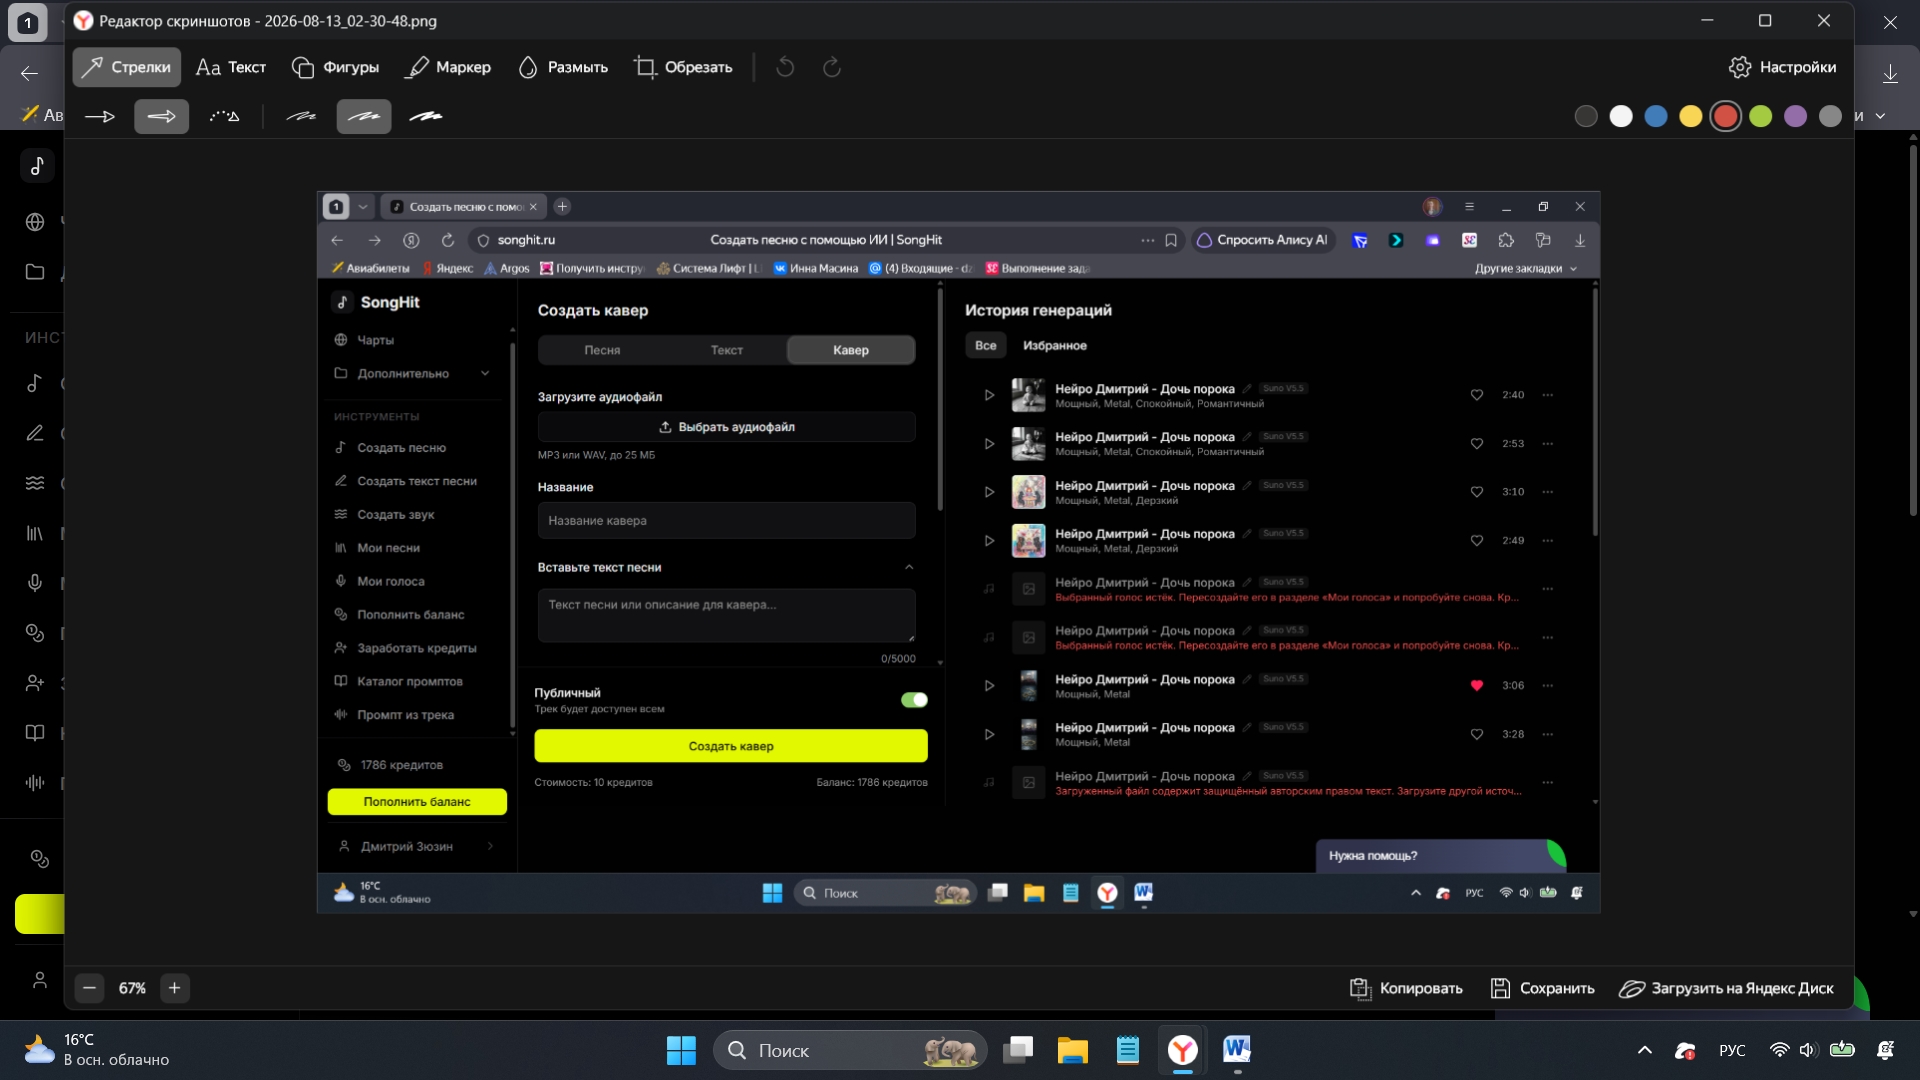Choose the blue color swatch
The image size is (1920, 1080).
pyautogui.click(x=1656, y=116)
